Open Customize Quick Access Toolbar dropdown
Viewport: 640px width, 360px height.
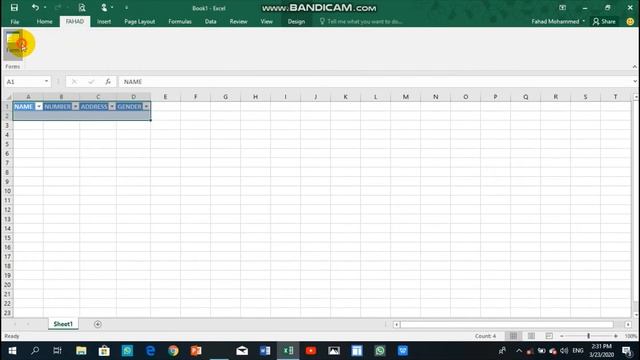tap(127, 8)
